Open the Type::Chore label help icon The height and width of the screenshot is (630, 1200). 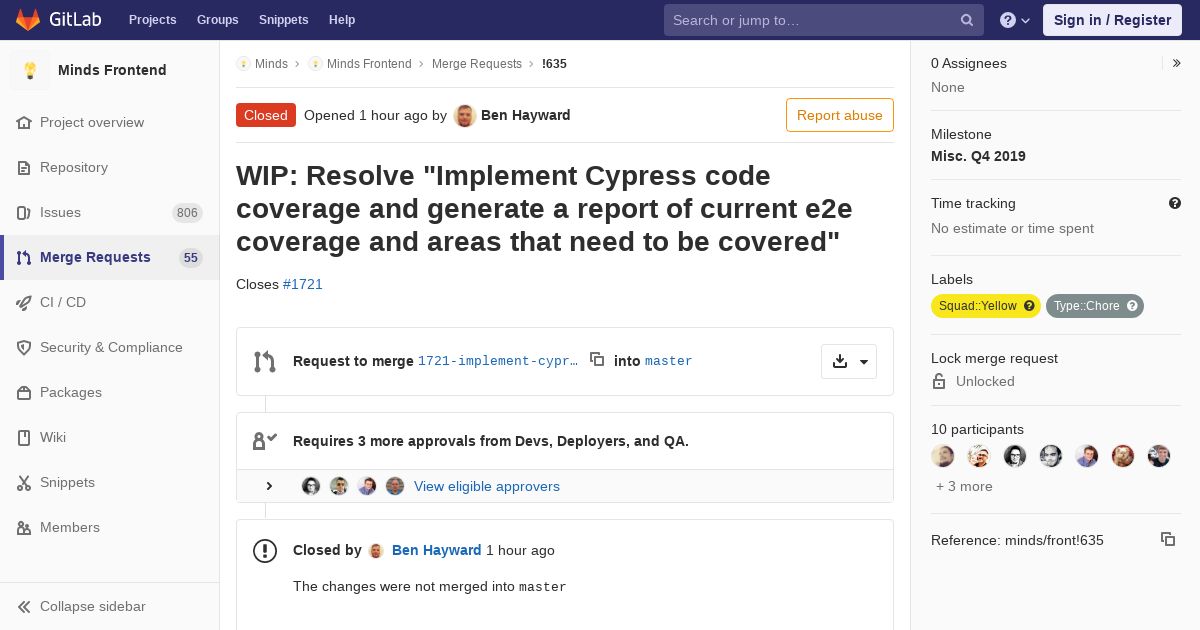(1132, 306)
